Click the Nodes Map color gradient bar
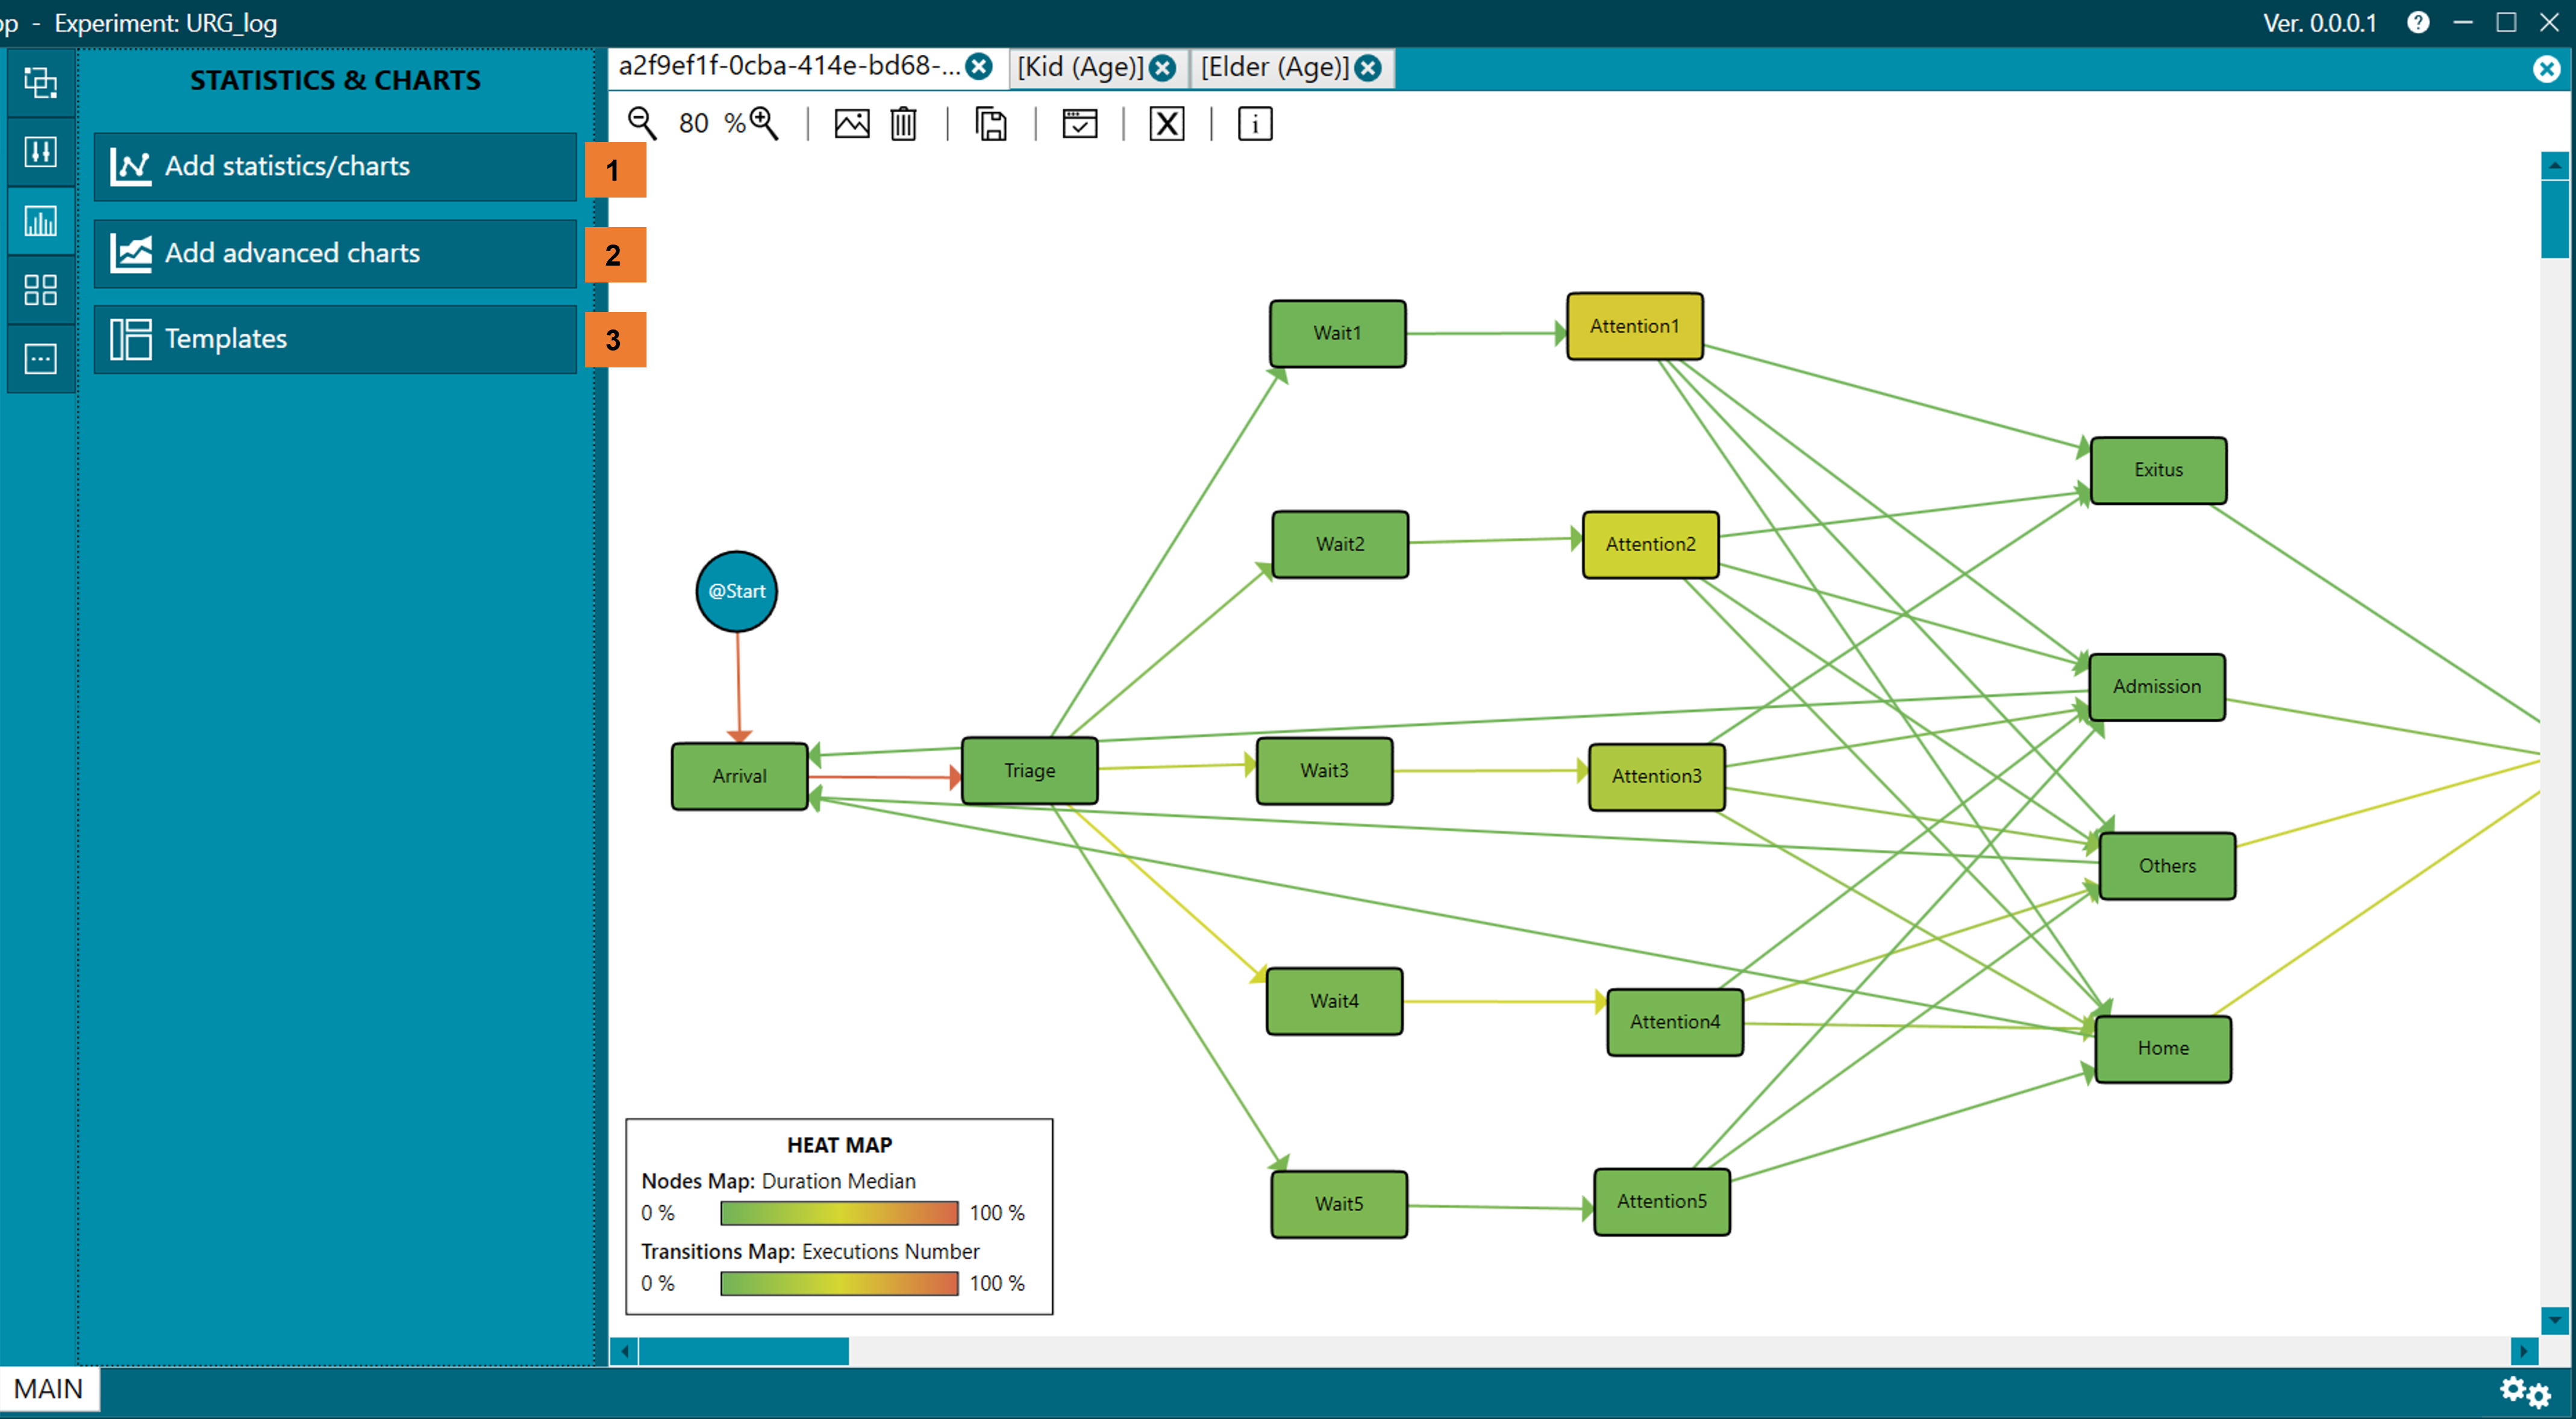The height and width of the screenshot is (1419, 2576). (839, 1213)
